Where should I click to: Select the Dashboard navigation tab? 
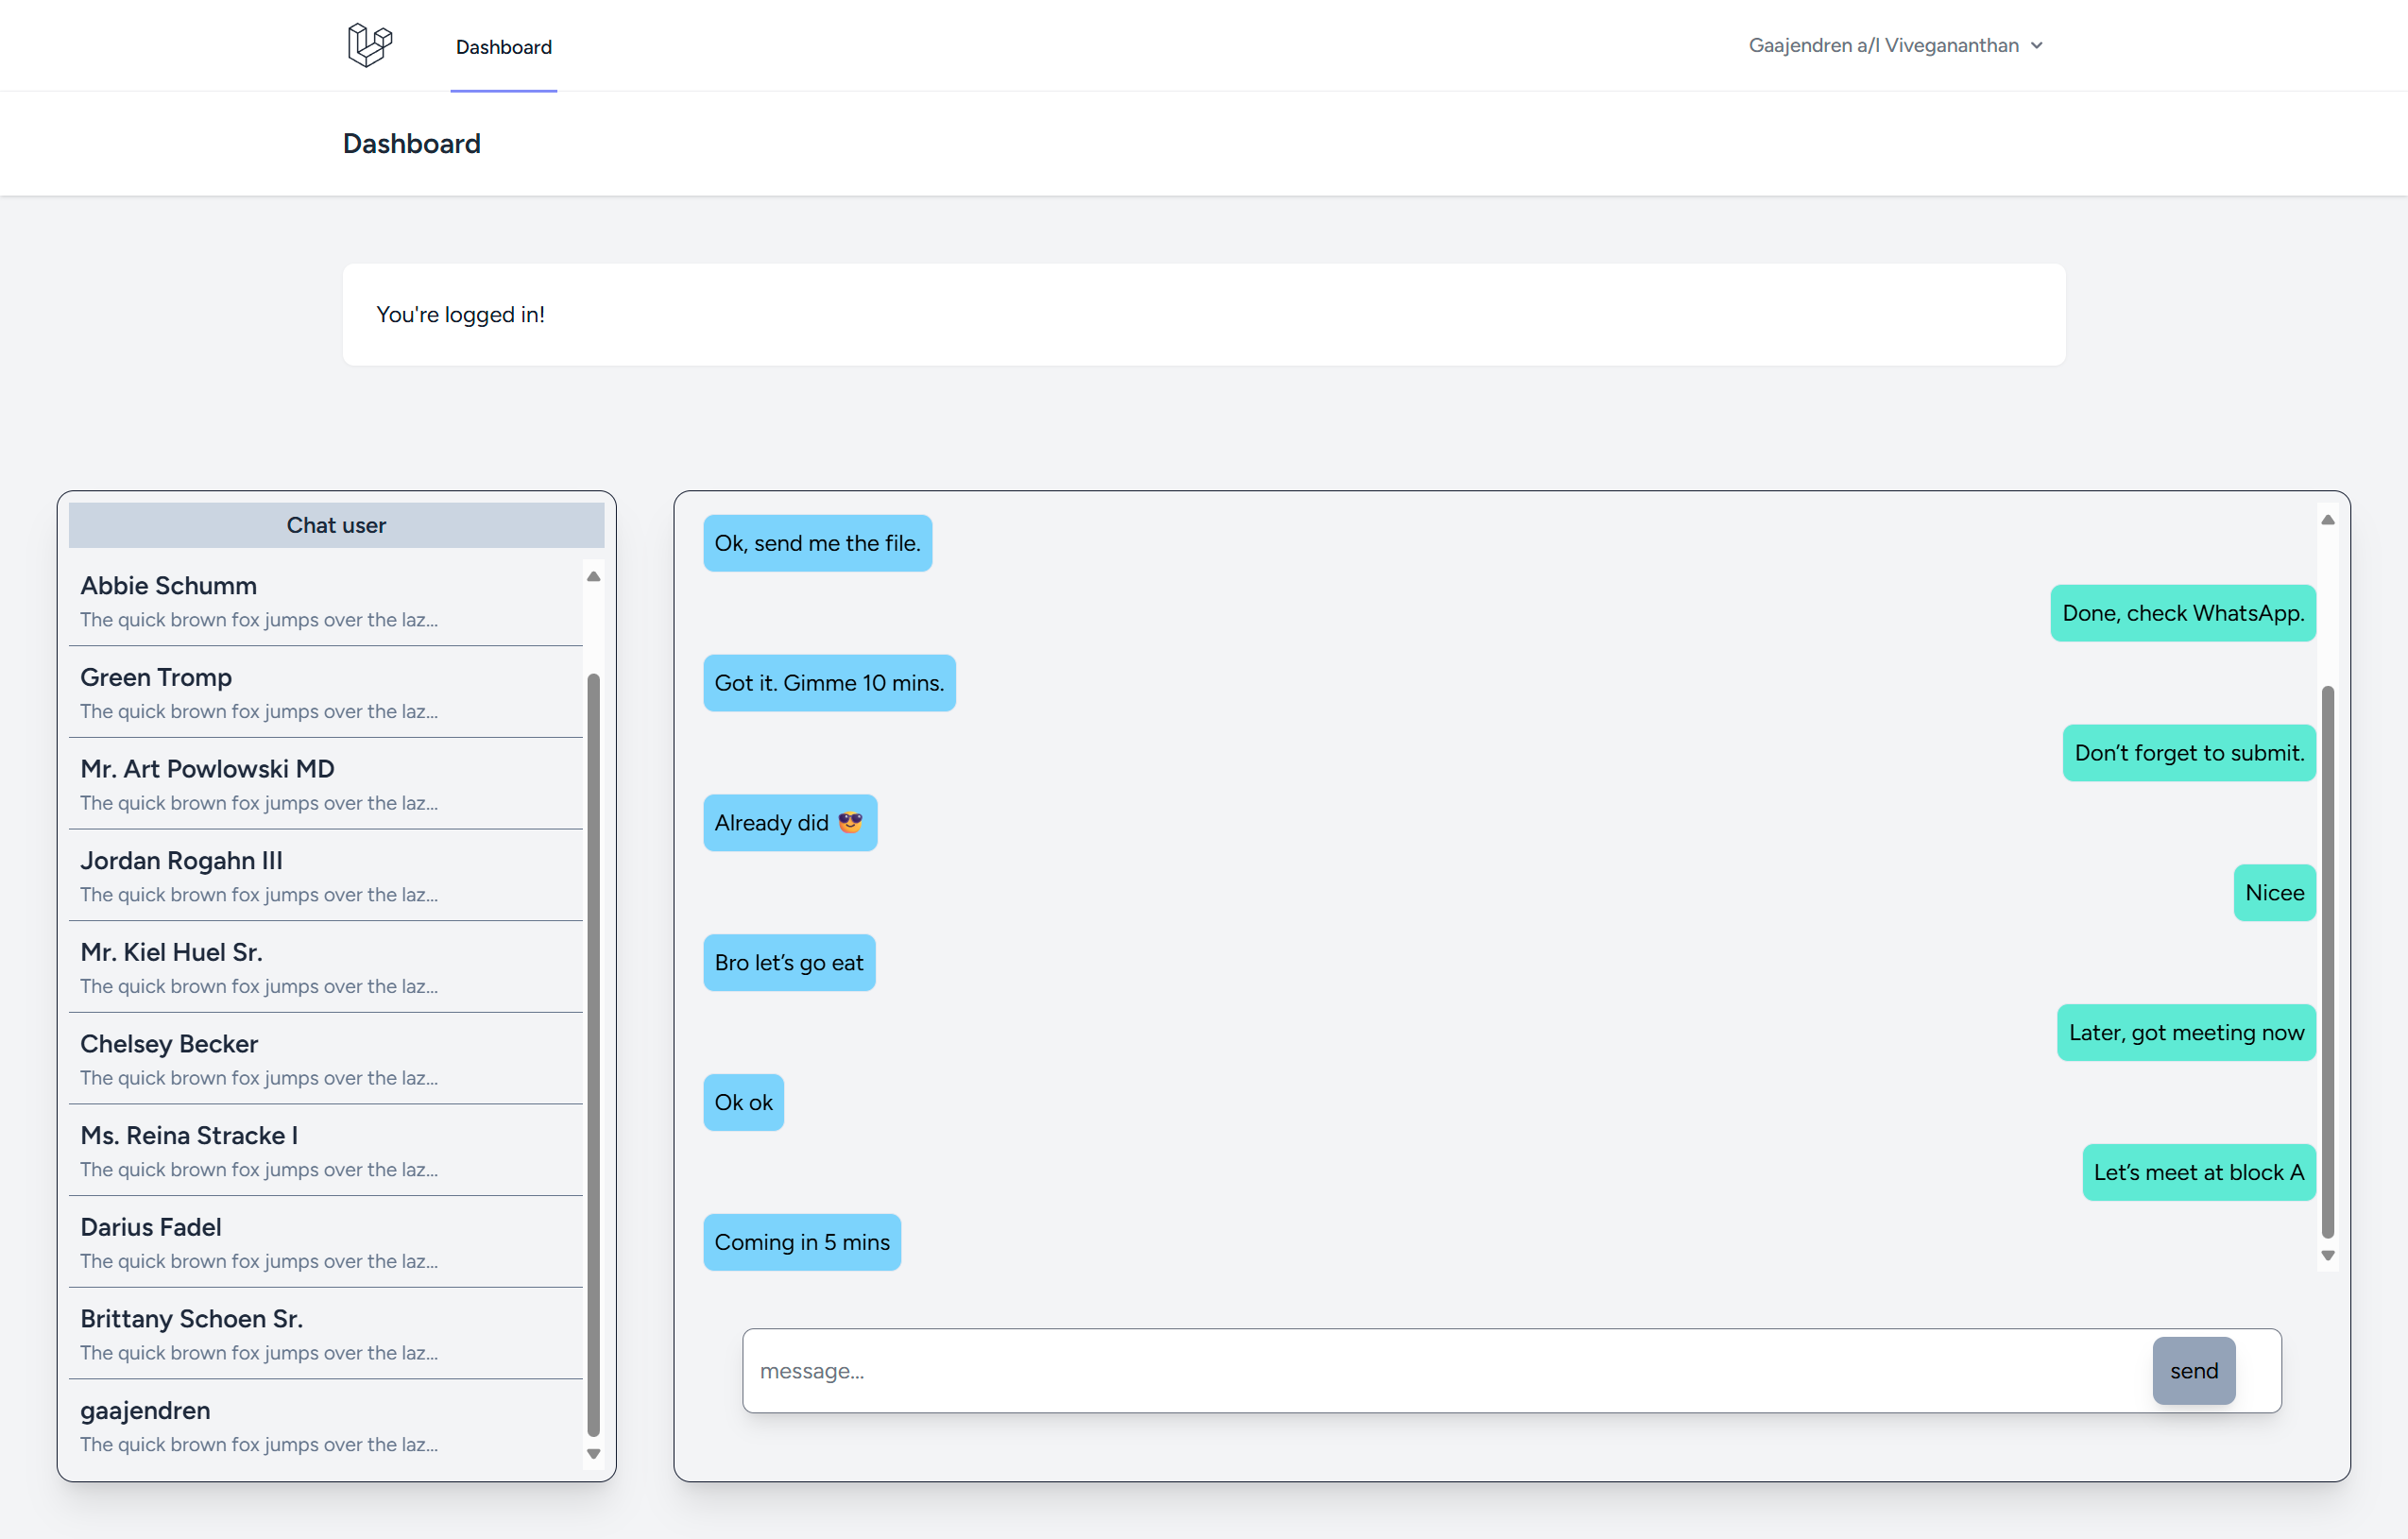point(503,47)
